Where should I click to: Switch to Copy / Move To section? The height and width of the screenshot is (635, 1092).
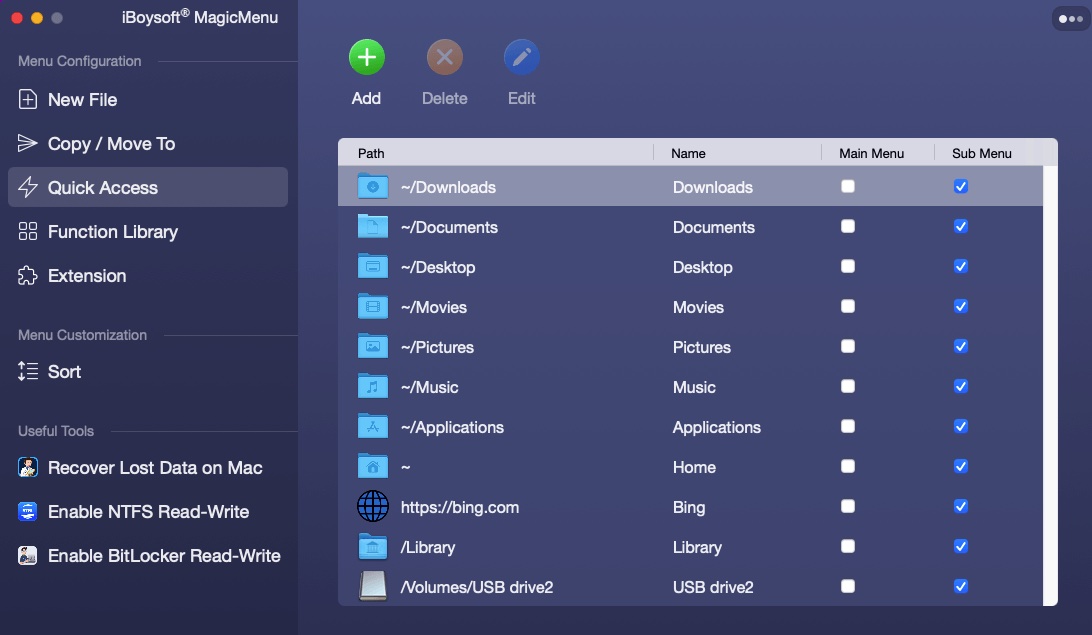point(111,144)
